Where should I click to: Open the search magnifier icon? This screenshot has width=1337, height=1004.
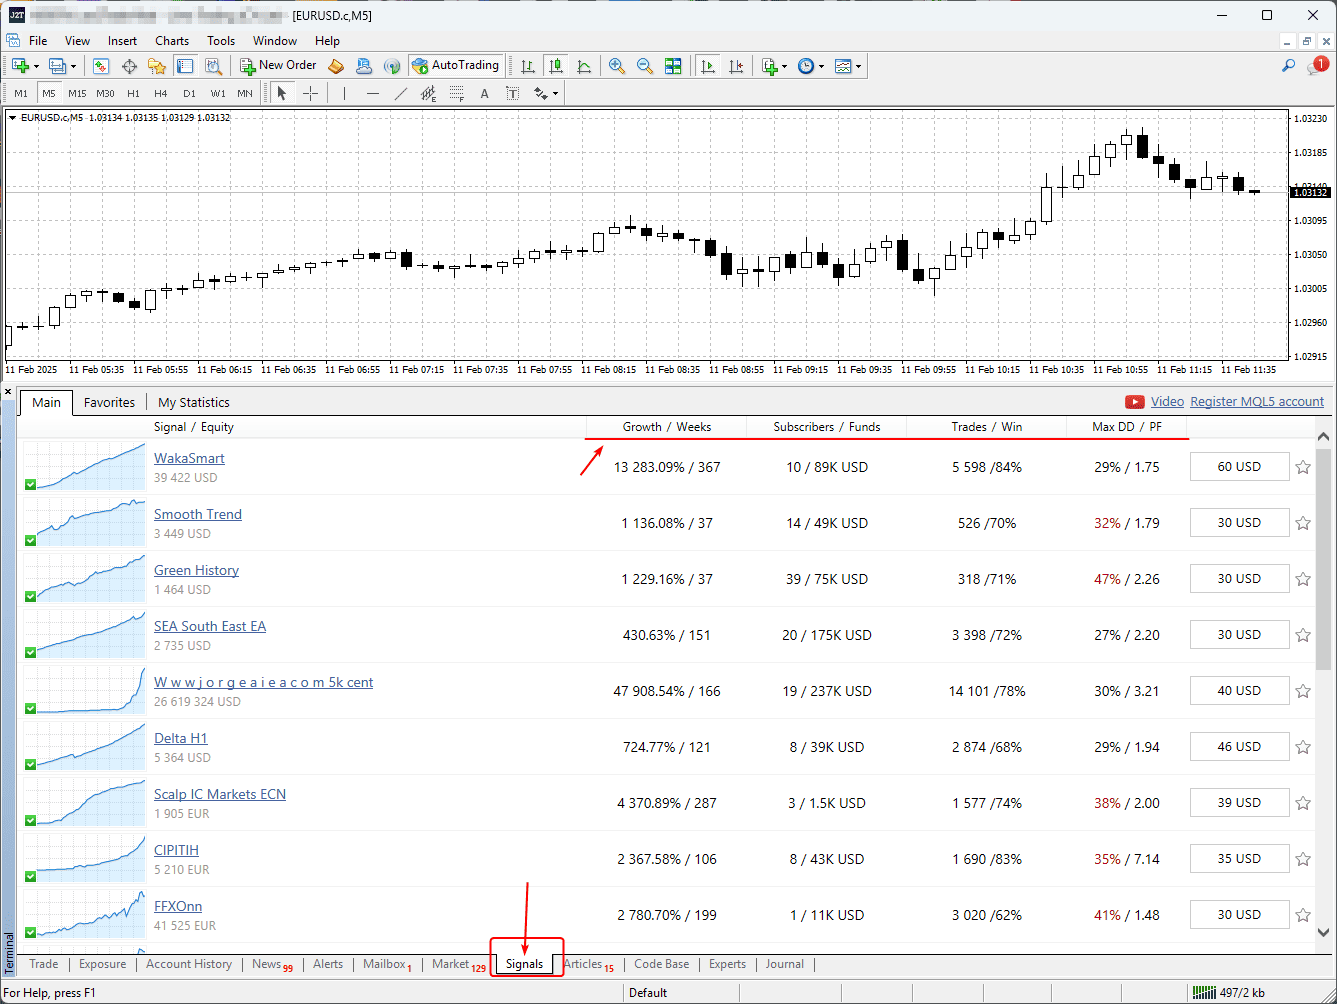1288,66
